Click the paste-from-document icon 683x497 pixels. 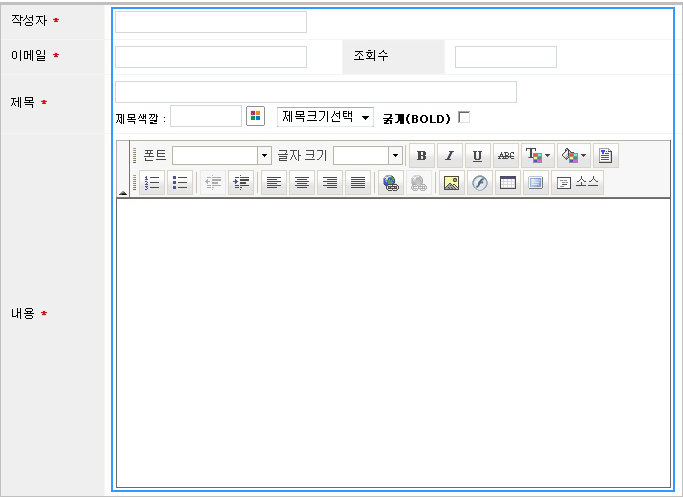605,156
